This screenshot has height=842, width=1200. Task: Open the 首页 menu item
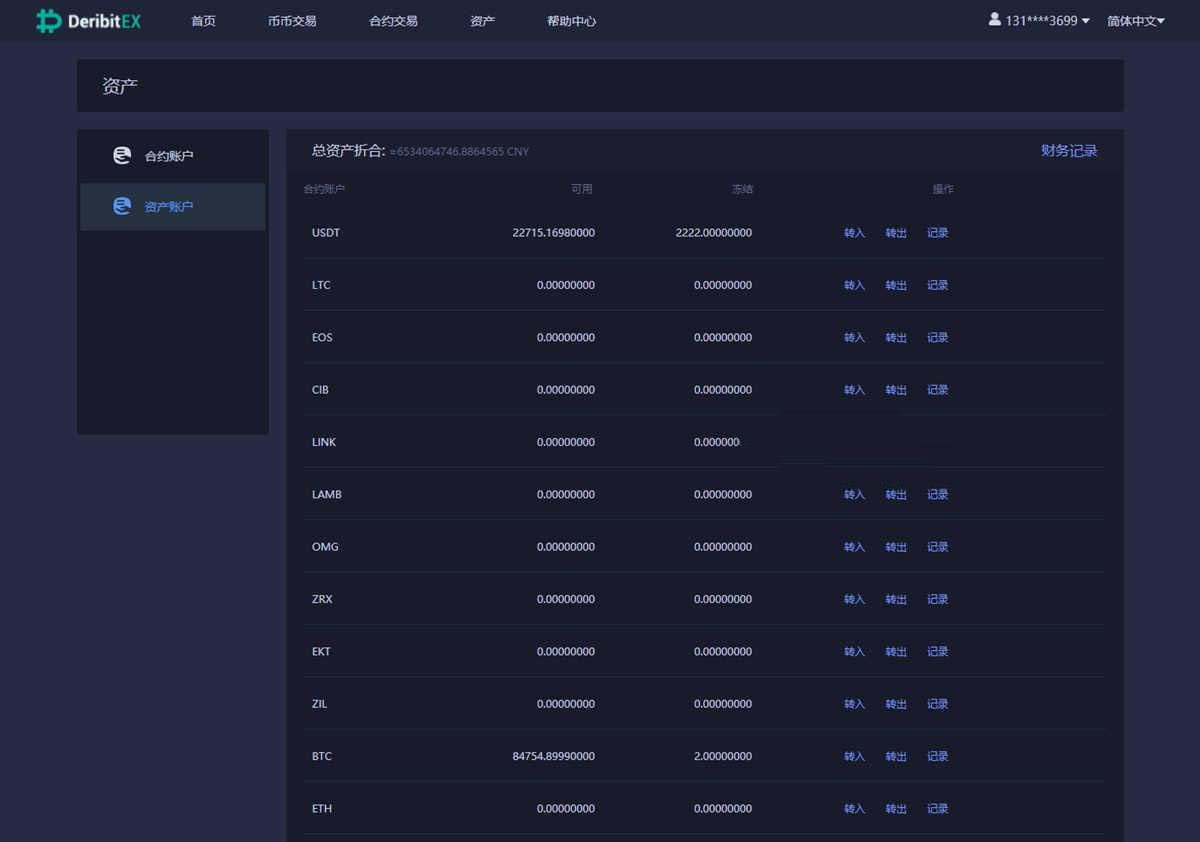[x=203, y=21]
